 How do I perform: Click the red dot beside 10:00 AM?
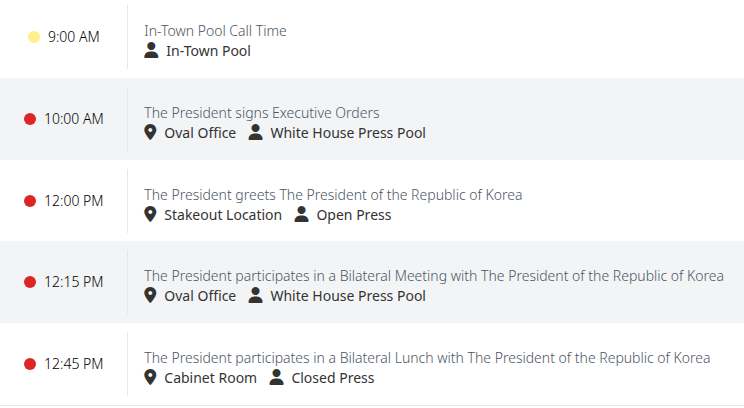tap(30, 119)
